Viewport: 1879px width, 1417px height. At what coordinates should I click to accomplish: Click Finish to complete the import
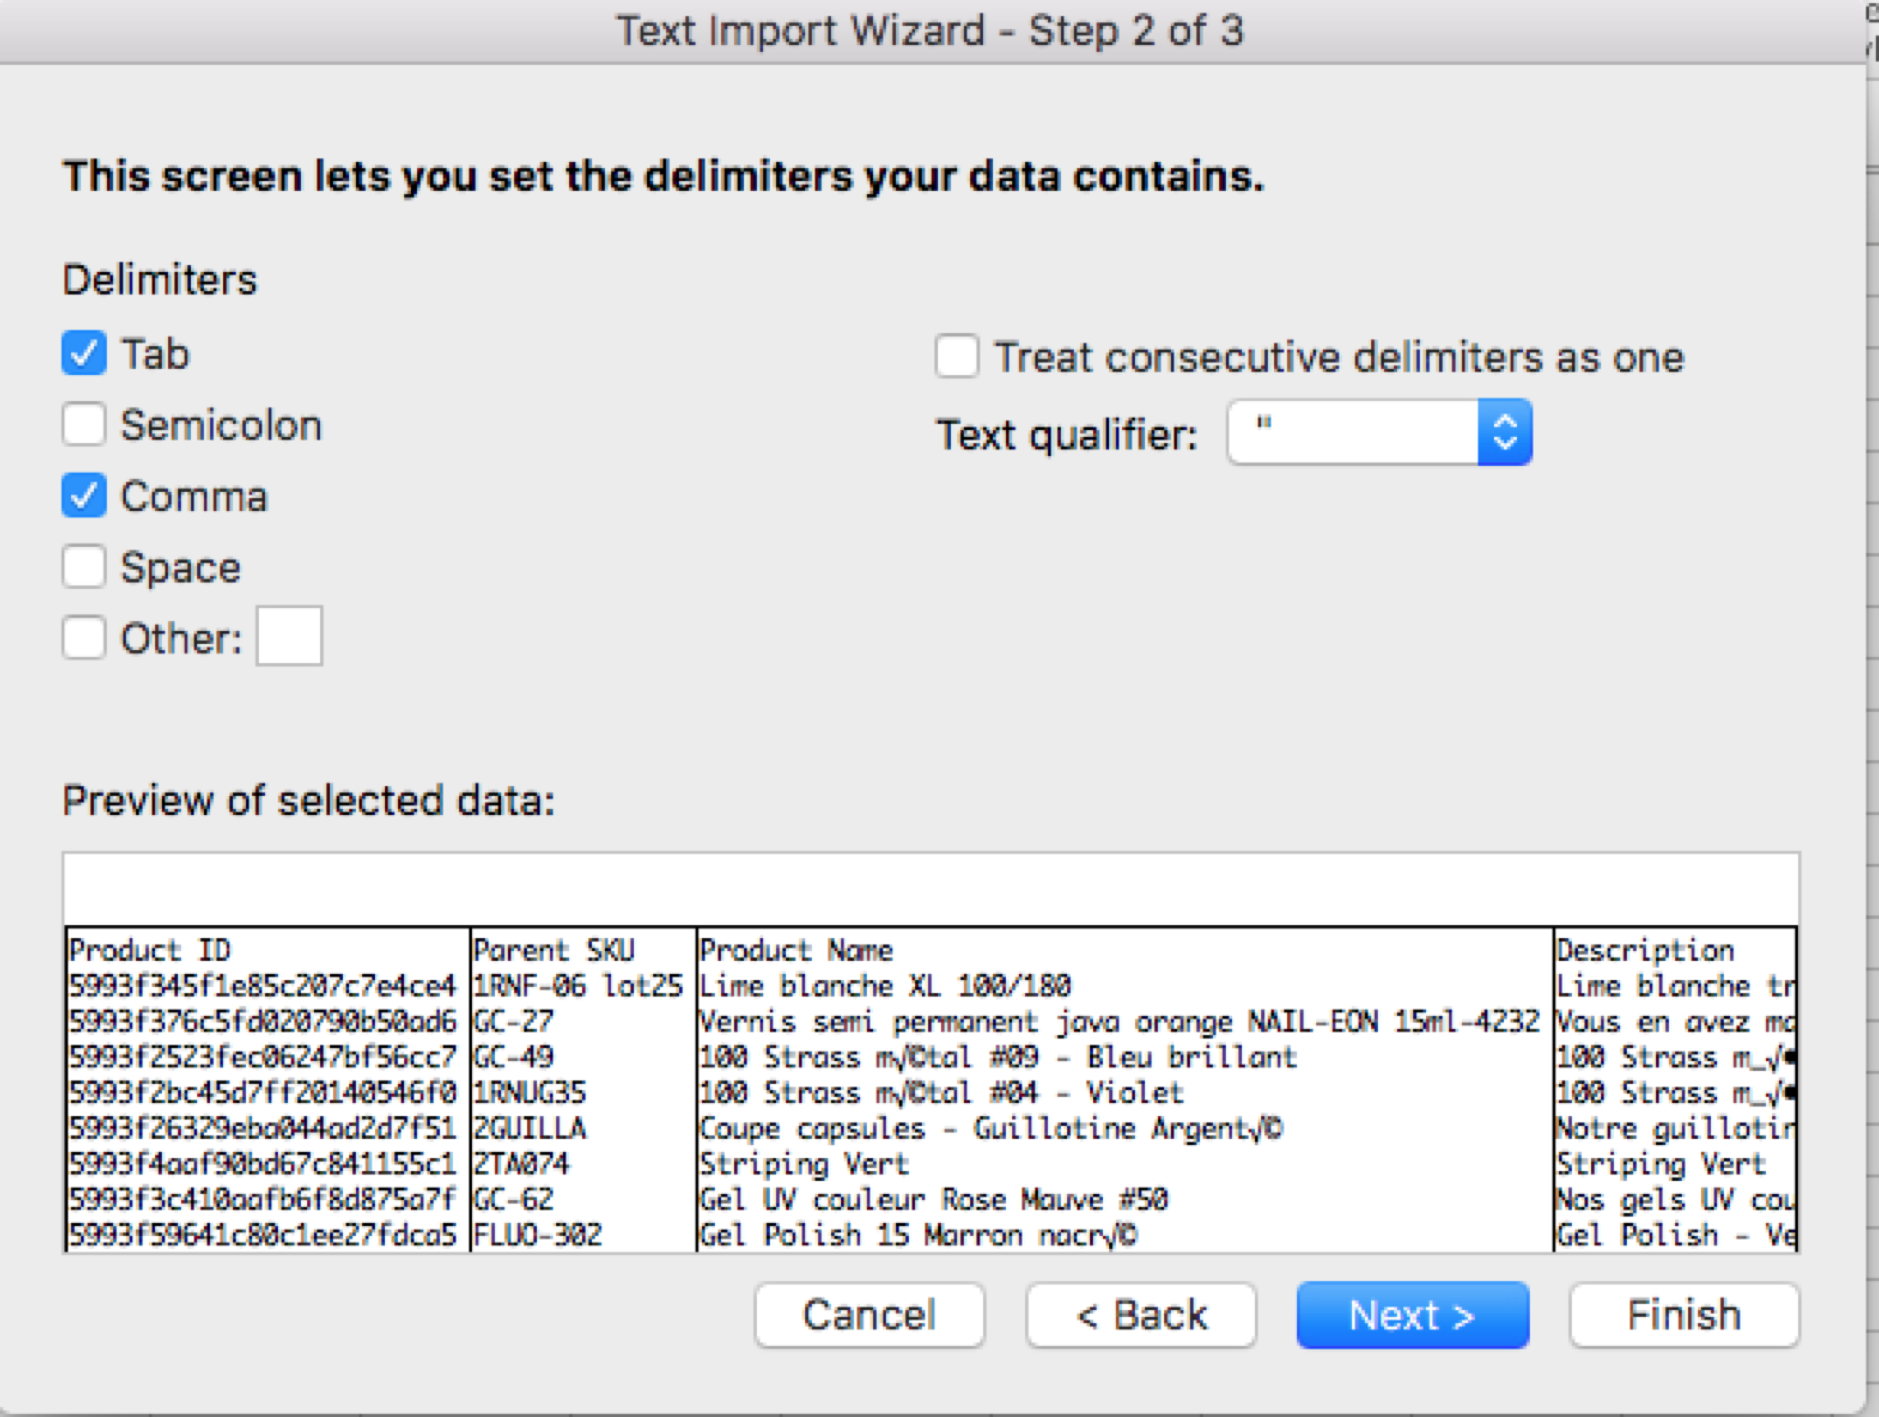[x=1685, y=1315]
